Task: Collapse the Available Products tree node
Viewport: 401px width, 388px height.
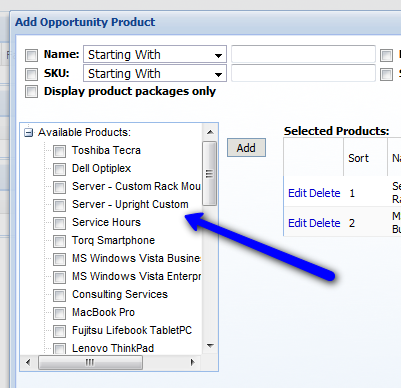Action: [x=29, y=133]
